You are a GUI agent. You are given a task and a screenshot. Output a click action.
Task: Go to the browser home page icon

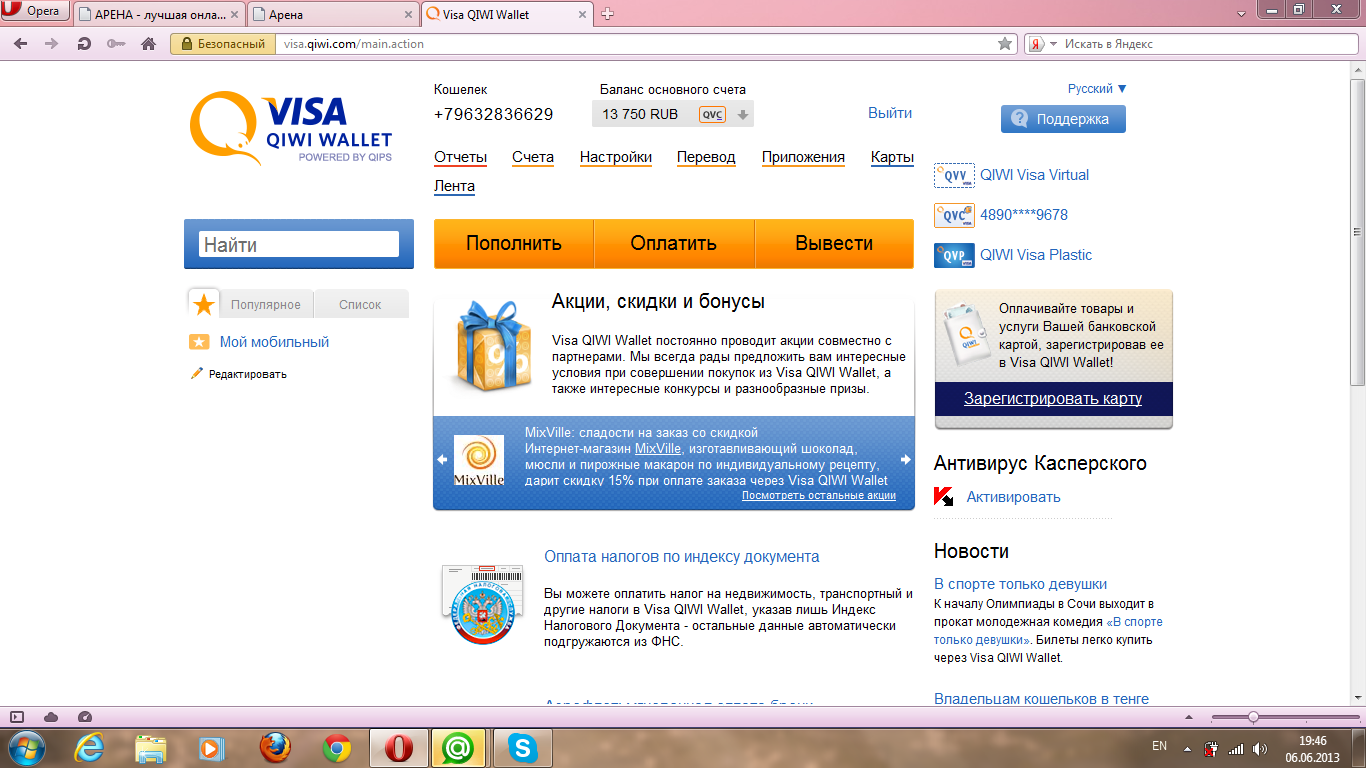(x=148, y=44)
